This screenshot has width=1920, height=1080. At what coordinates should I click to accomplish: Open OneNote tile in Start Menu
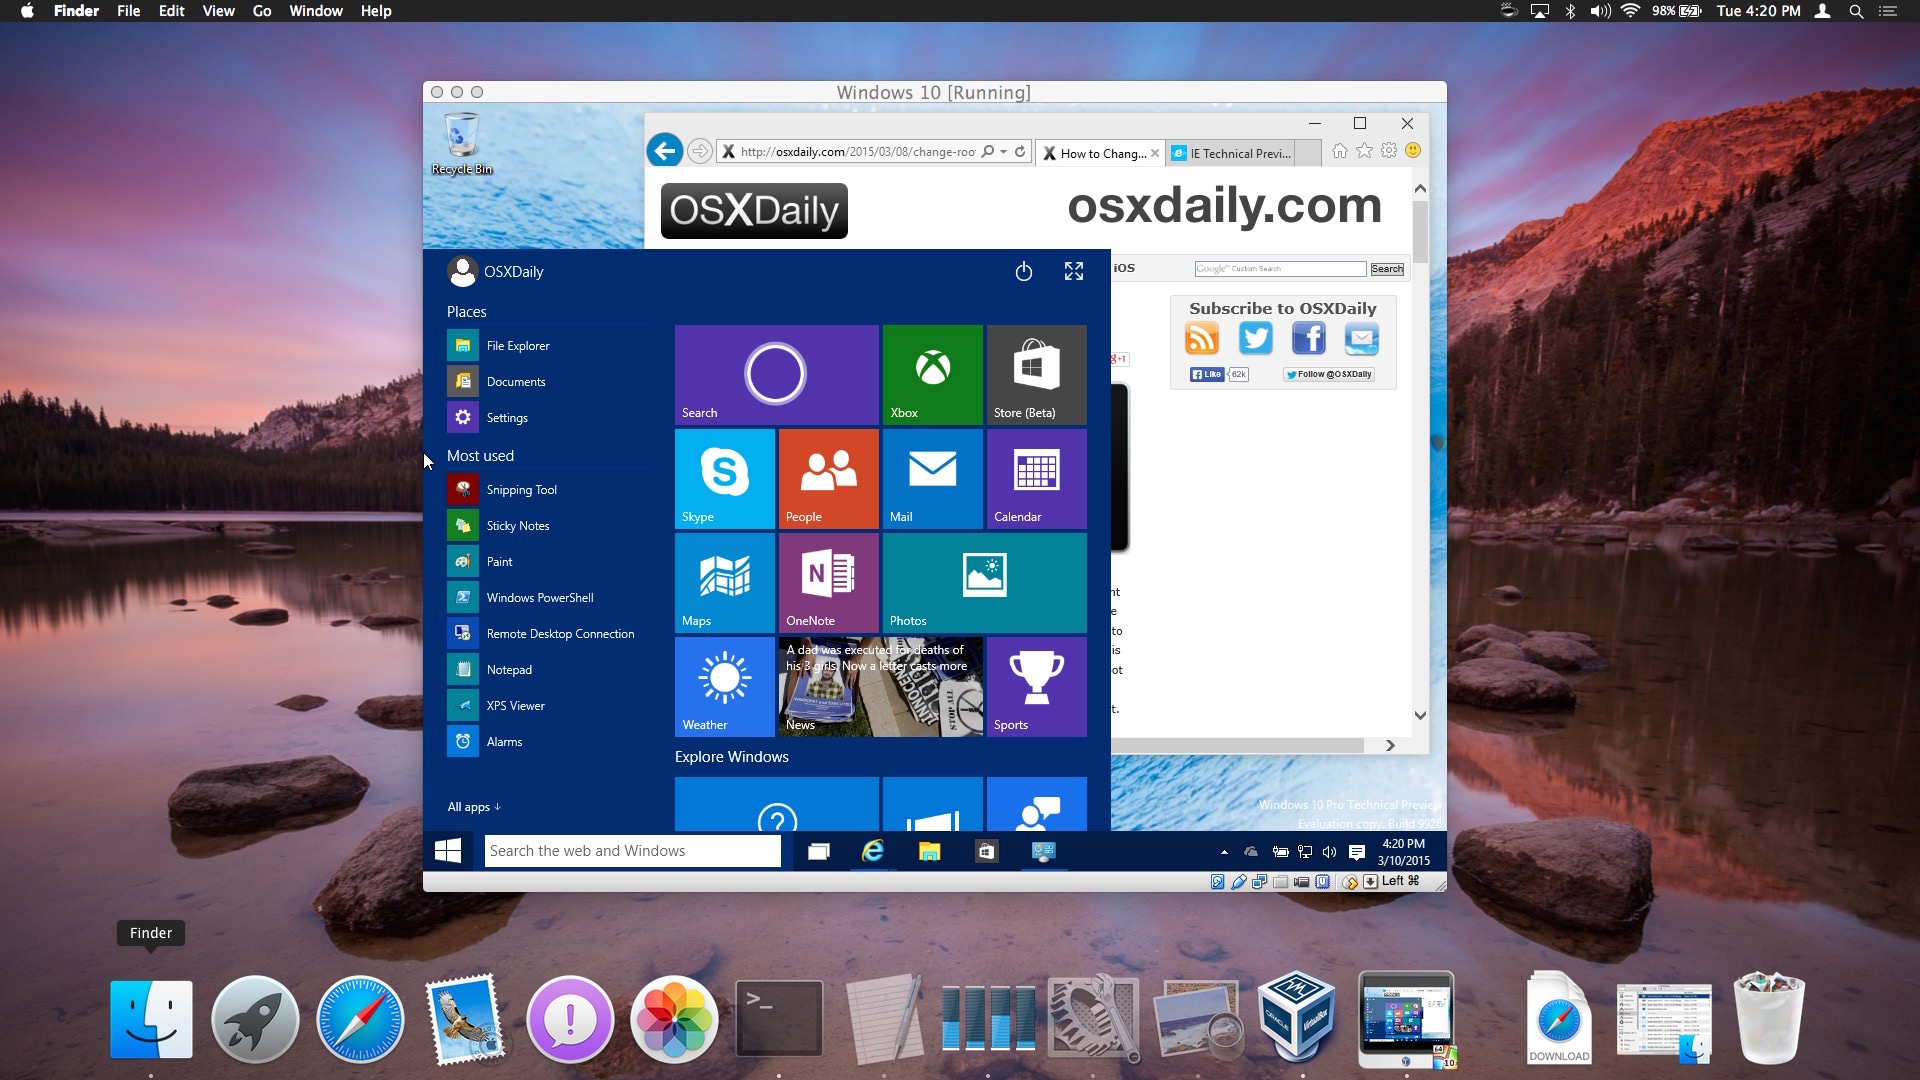[x=828, y=582]
